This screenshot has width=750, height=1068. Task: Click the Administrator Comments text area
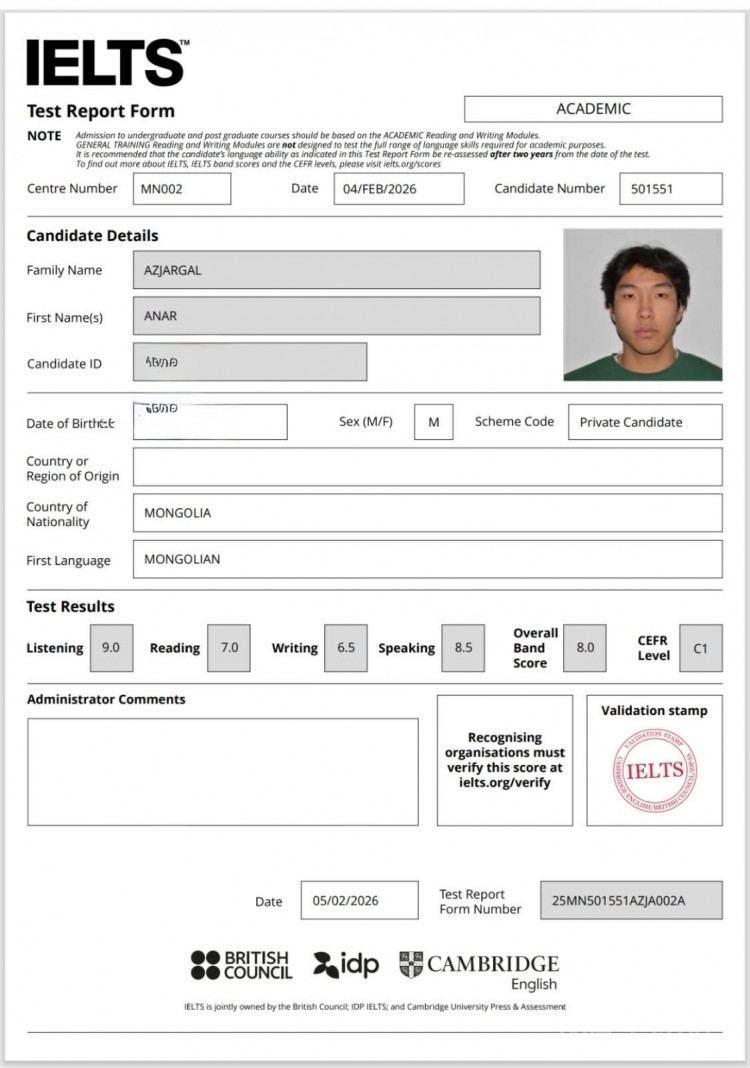[x=222, y=771]
